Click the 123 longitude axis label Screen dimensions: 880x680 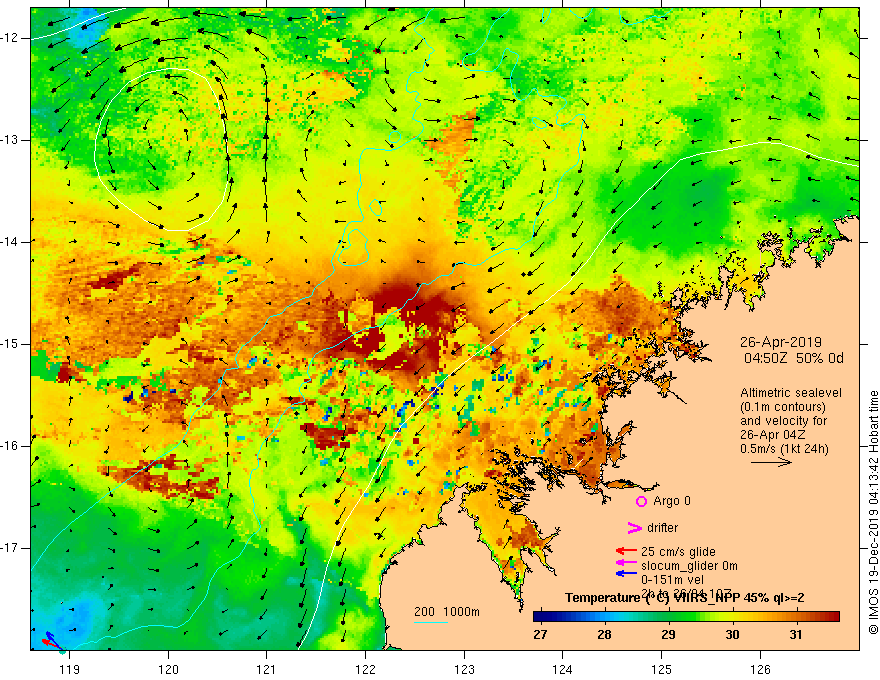pos(464,669)
